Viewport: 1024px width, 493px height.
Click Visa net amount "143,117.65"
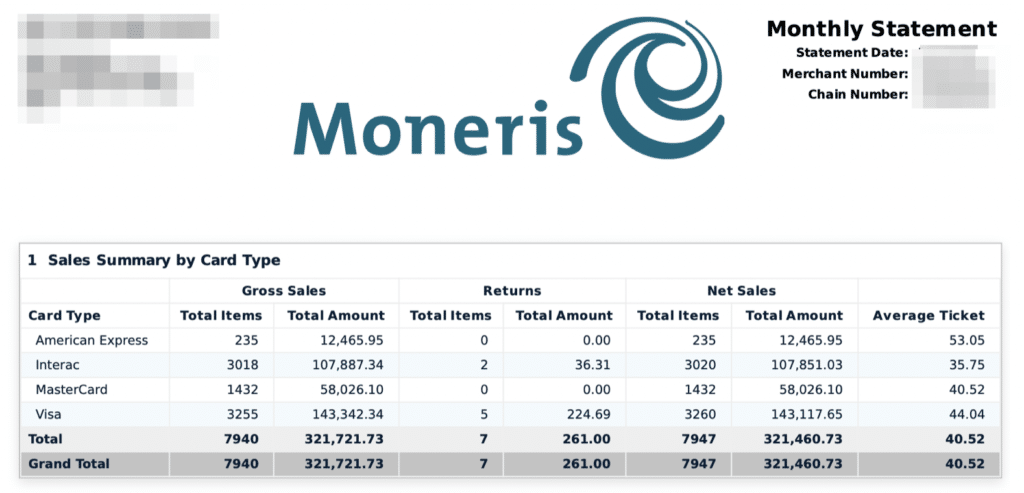click(x=806, y=415)
